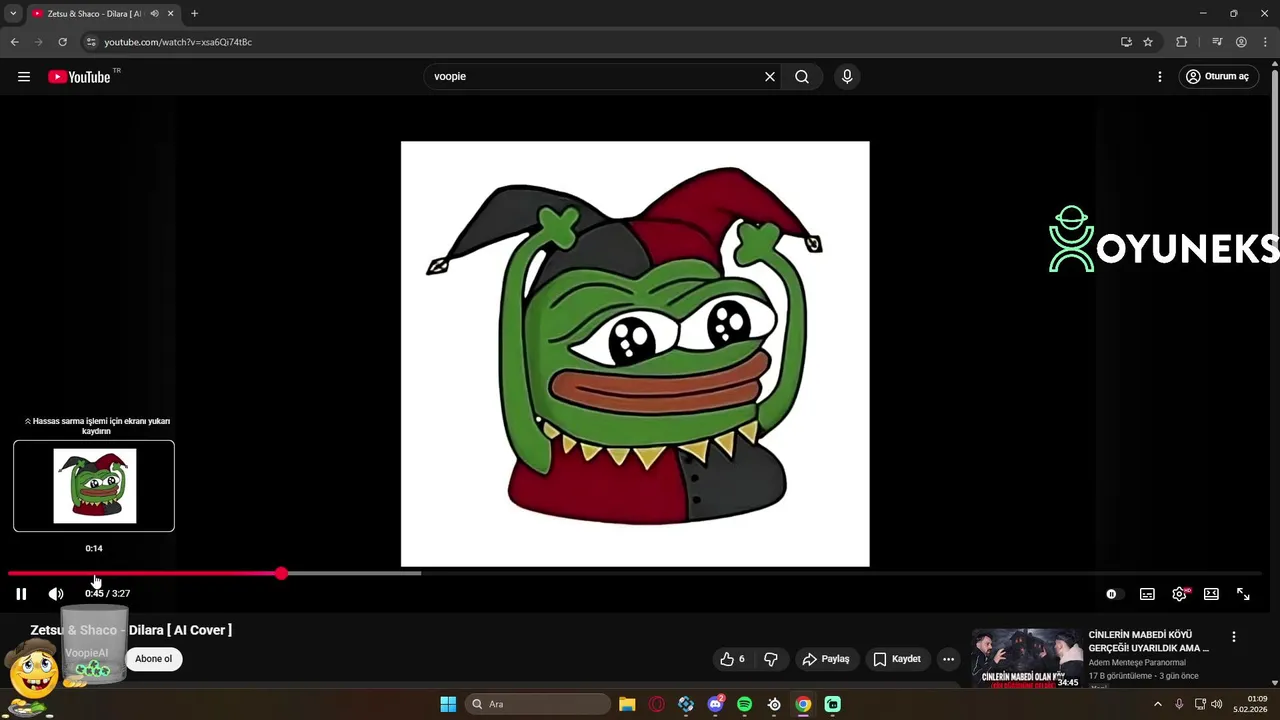Go to YouTube home via logo

(79, 77)
